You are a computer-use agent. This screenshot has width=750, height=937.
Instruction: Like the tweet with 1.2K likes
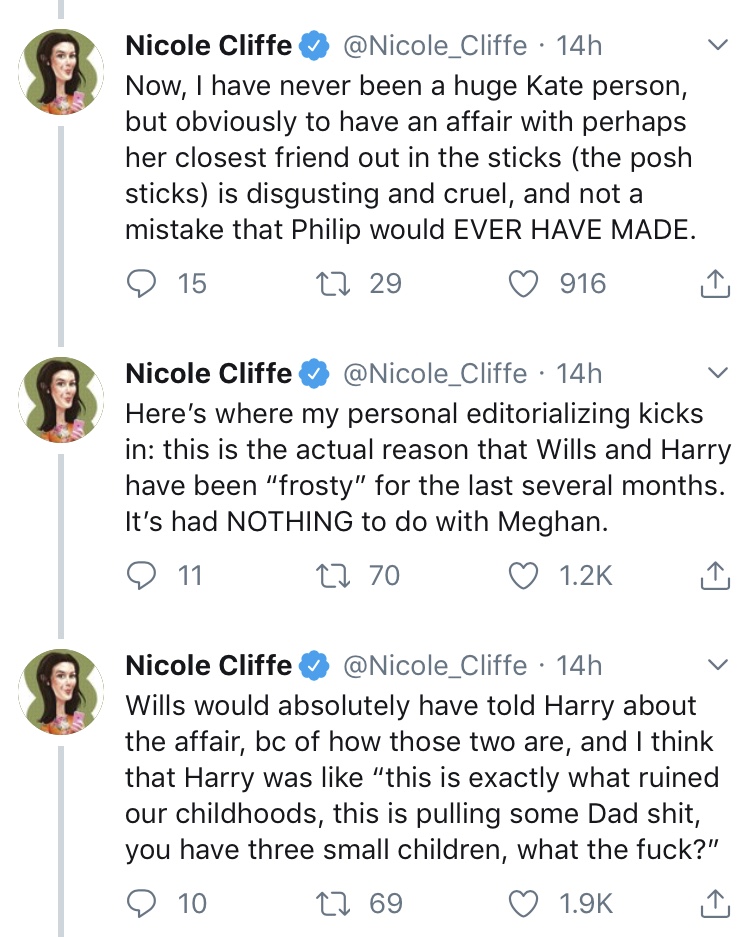525,575
